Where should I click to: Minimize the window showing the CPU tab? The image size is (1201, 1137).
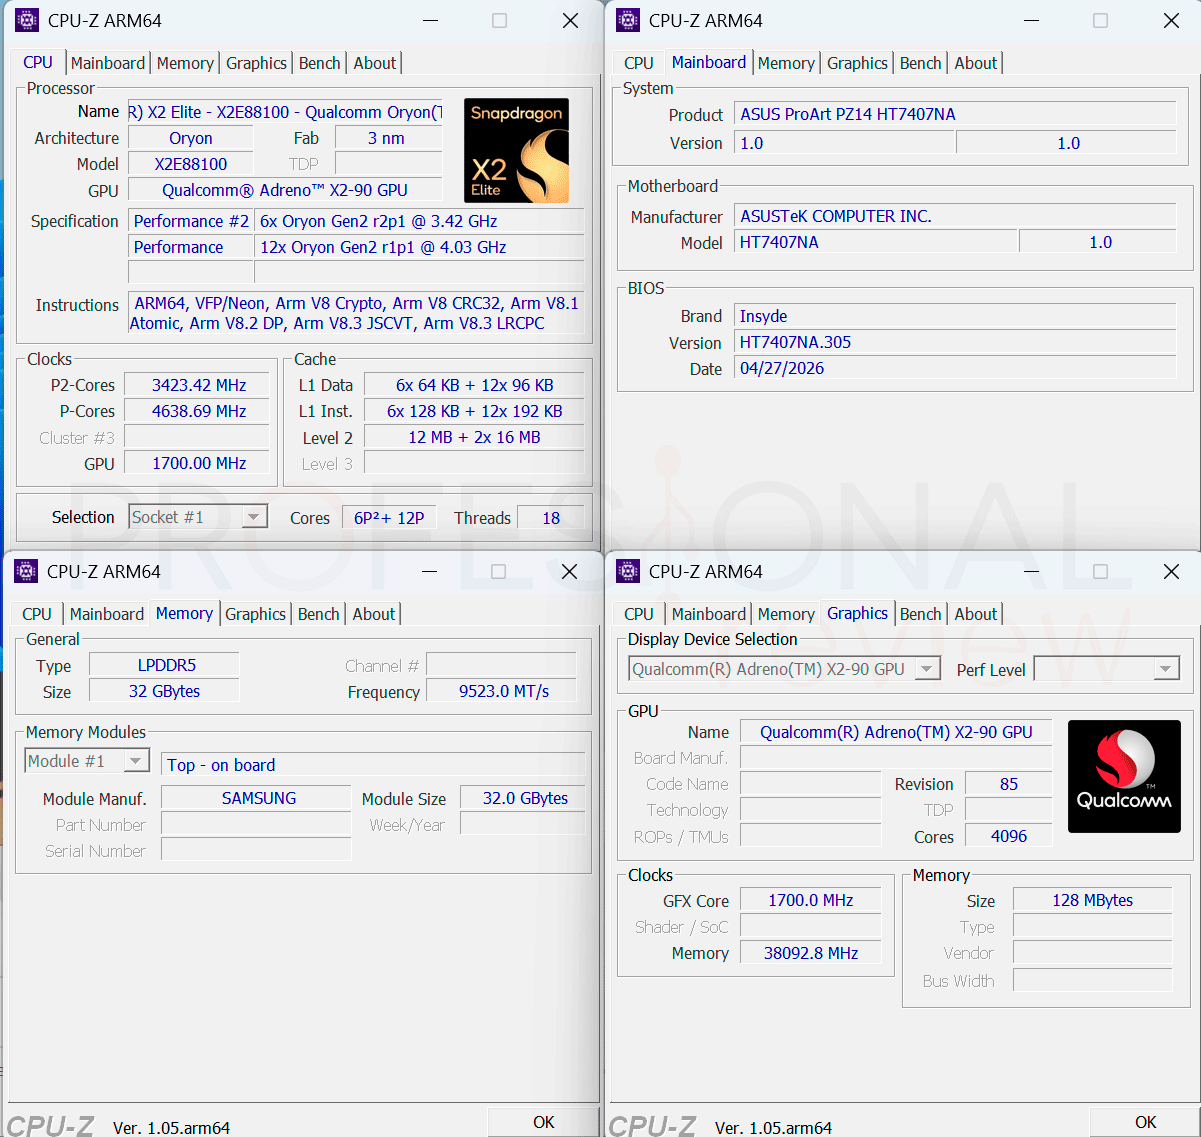click(429, 20)
